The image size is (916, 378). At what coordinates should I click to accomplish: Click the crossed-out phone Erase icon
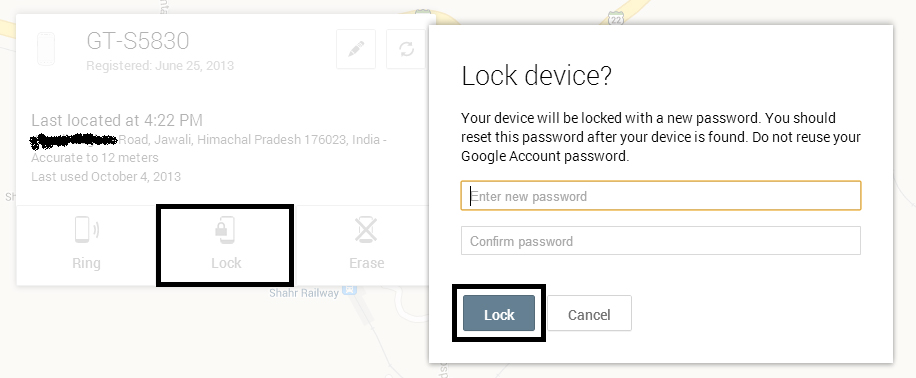point(366,230)
